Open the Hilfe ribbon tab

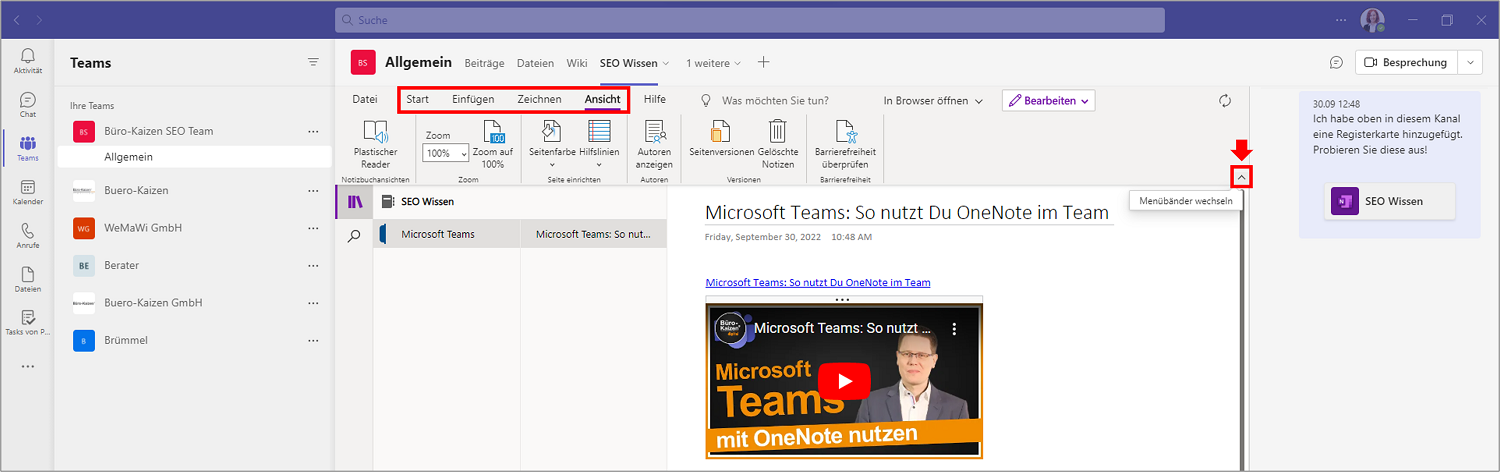pos(655,99)
